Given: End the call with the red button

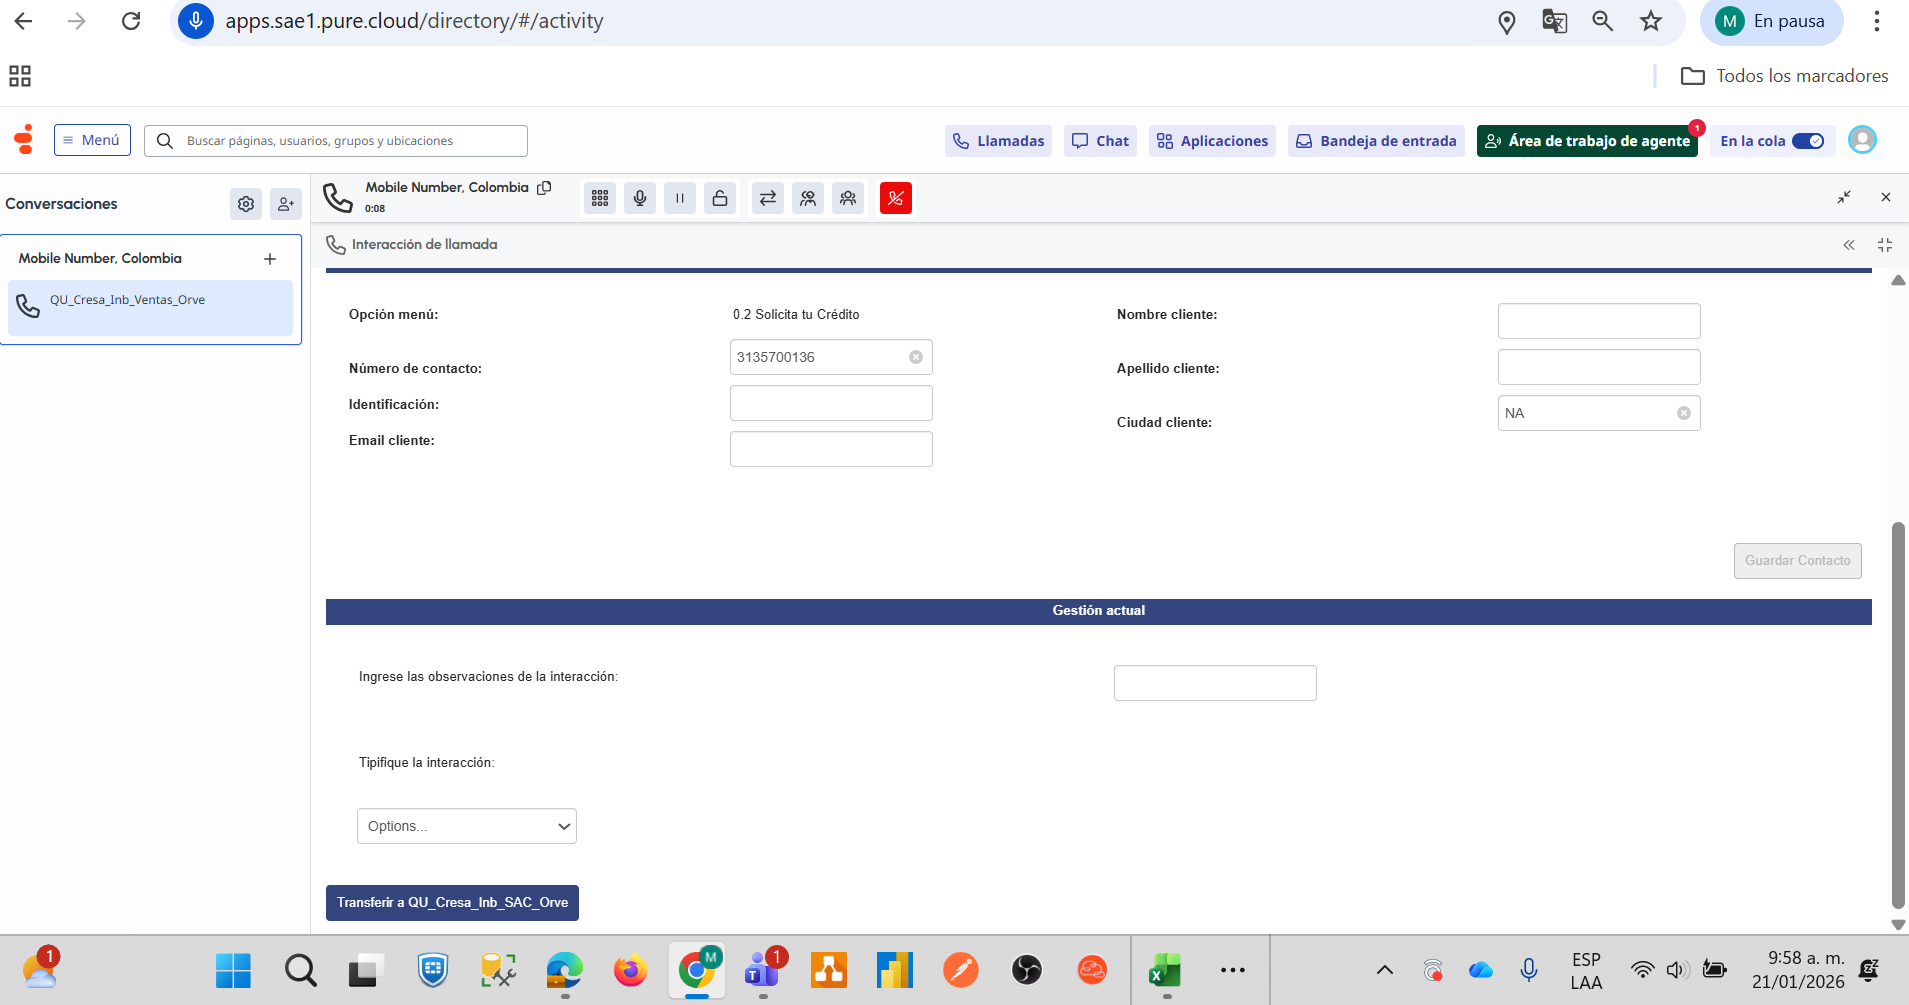Looking at the screenshot, I should coord(896,198).
